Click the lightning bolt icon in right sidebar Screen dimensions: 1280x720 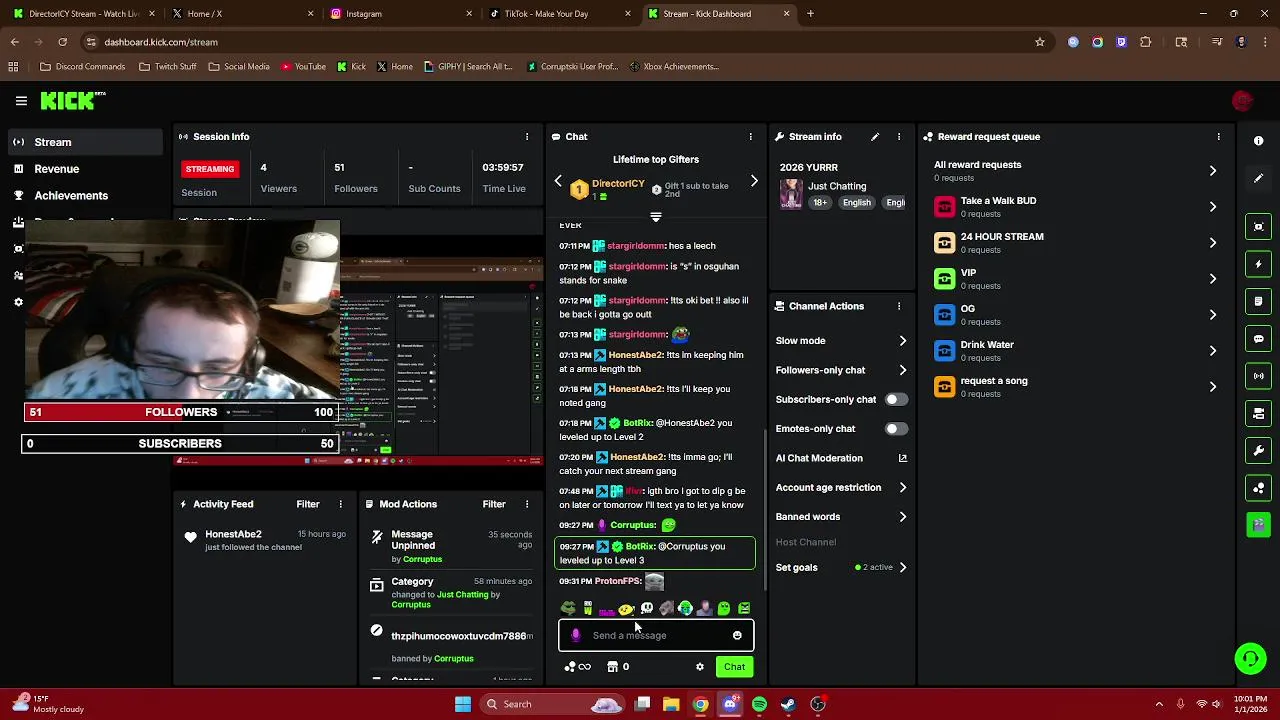click(1259, 264)
